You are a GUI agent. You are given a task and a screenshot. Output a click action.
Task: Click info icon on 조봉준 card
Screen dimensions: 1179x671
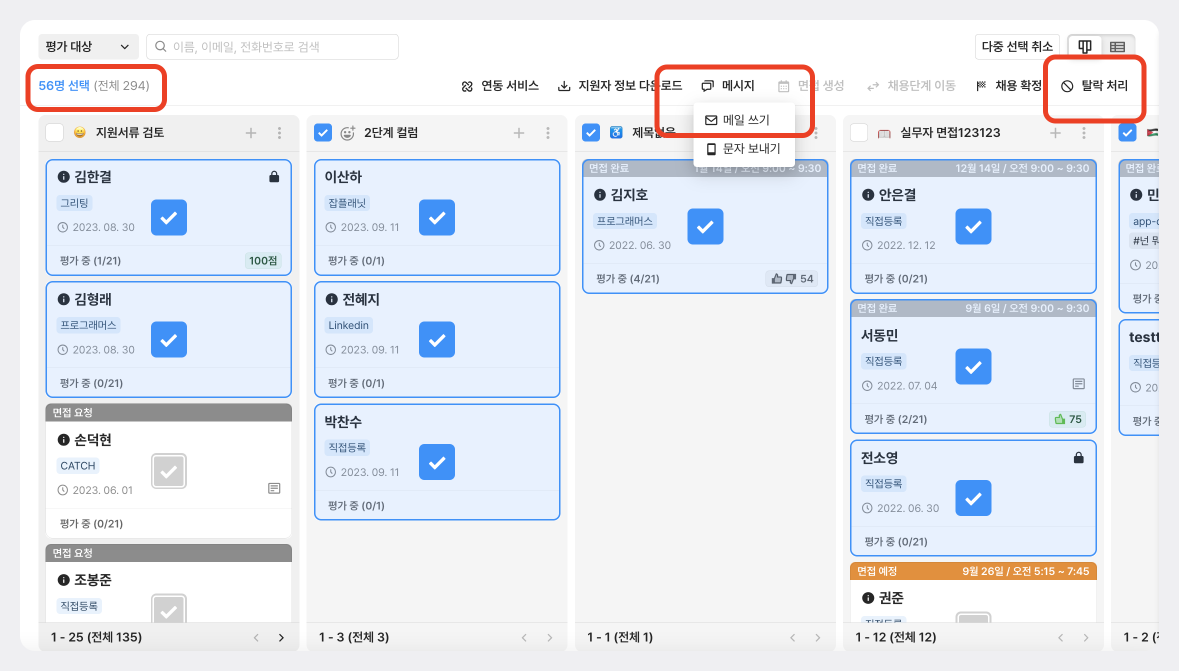[64, 580]
